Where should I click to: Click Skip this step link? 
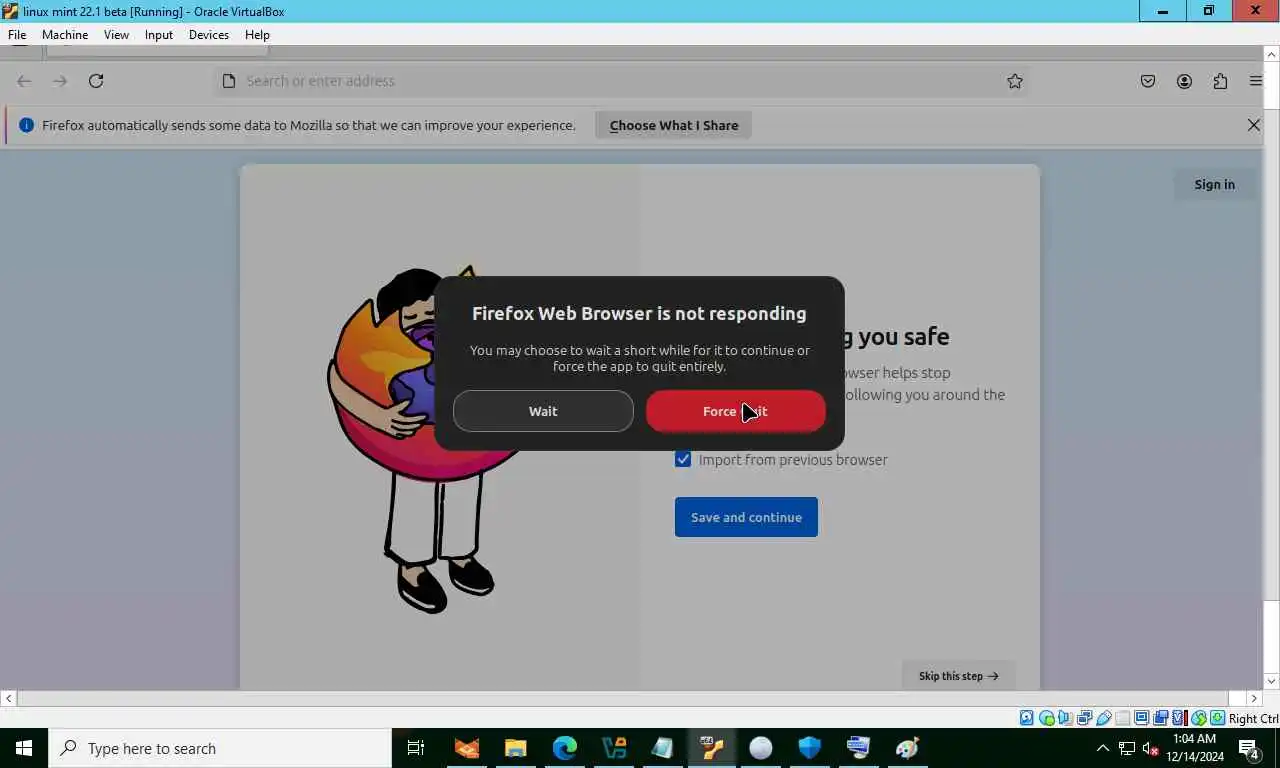tap(958, 676)
